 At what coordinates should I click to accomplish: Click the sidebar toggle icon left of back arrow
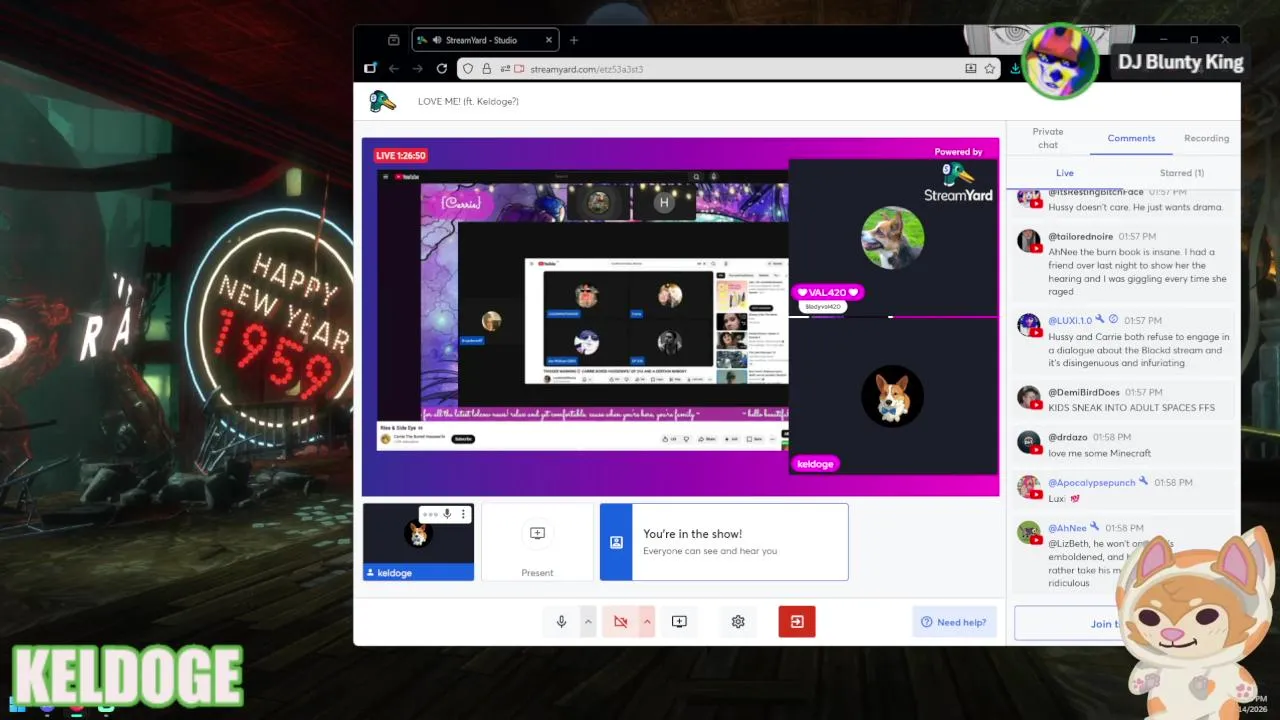(x=370, y=69)
